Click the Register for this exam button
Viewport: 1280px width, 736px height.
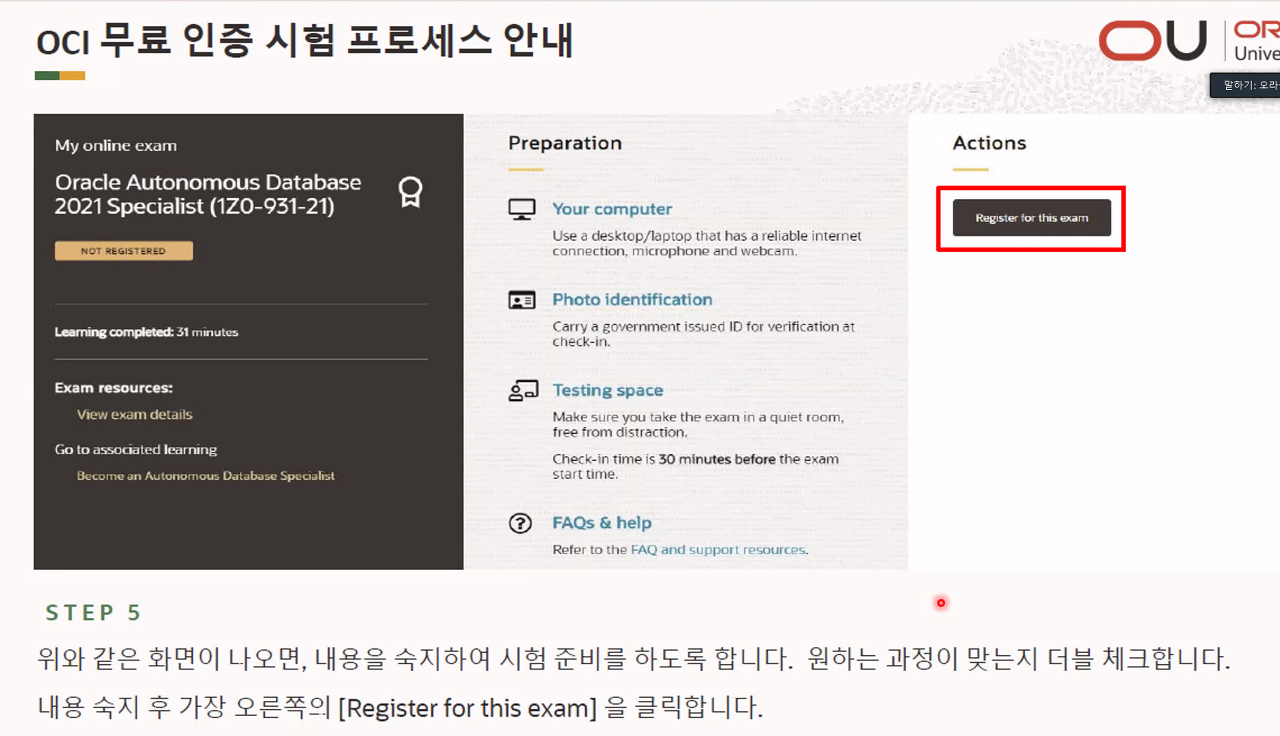pyautogui.click(x=1031, y=218)
